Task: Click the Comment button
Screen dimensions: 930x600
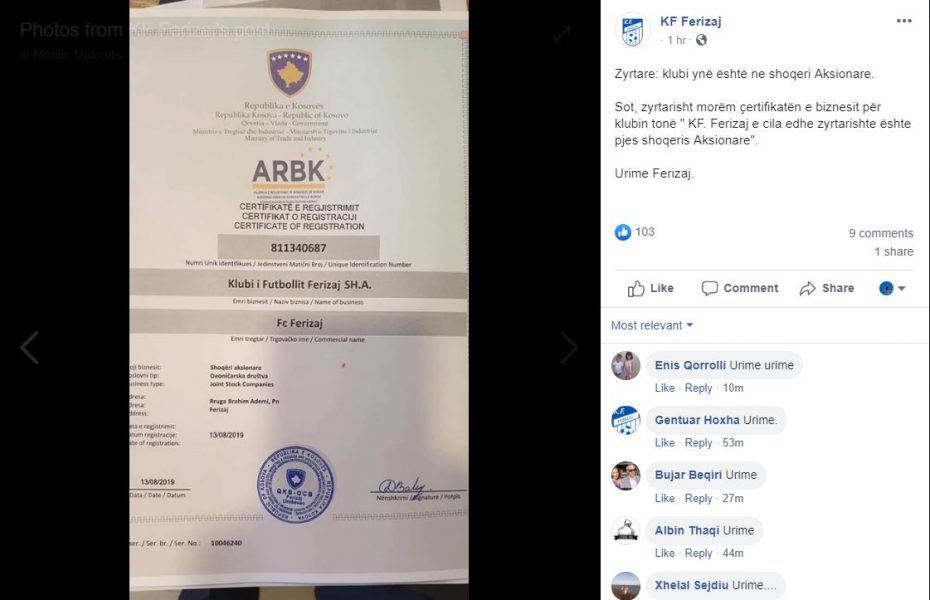Action: point(740,288)
